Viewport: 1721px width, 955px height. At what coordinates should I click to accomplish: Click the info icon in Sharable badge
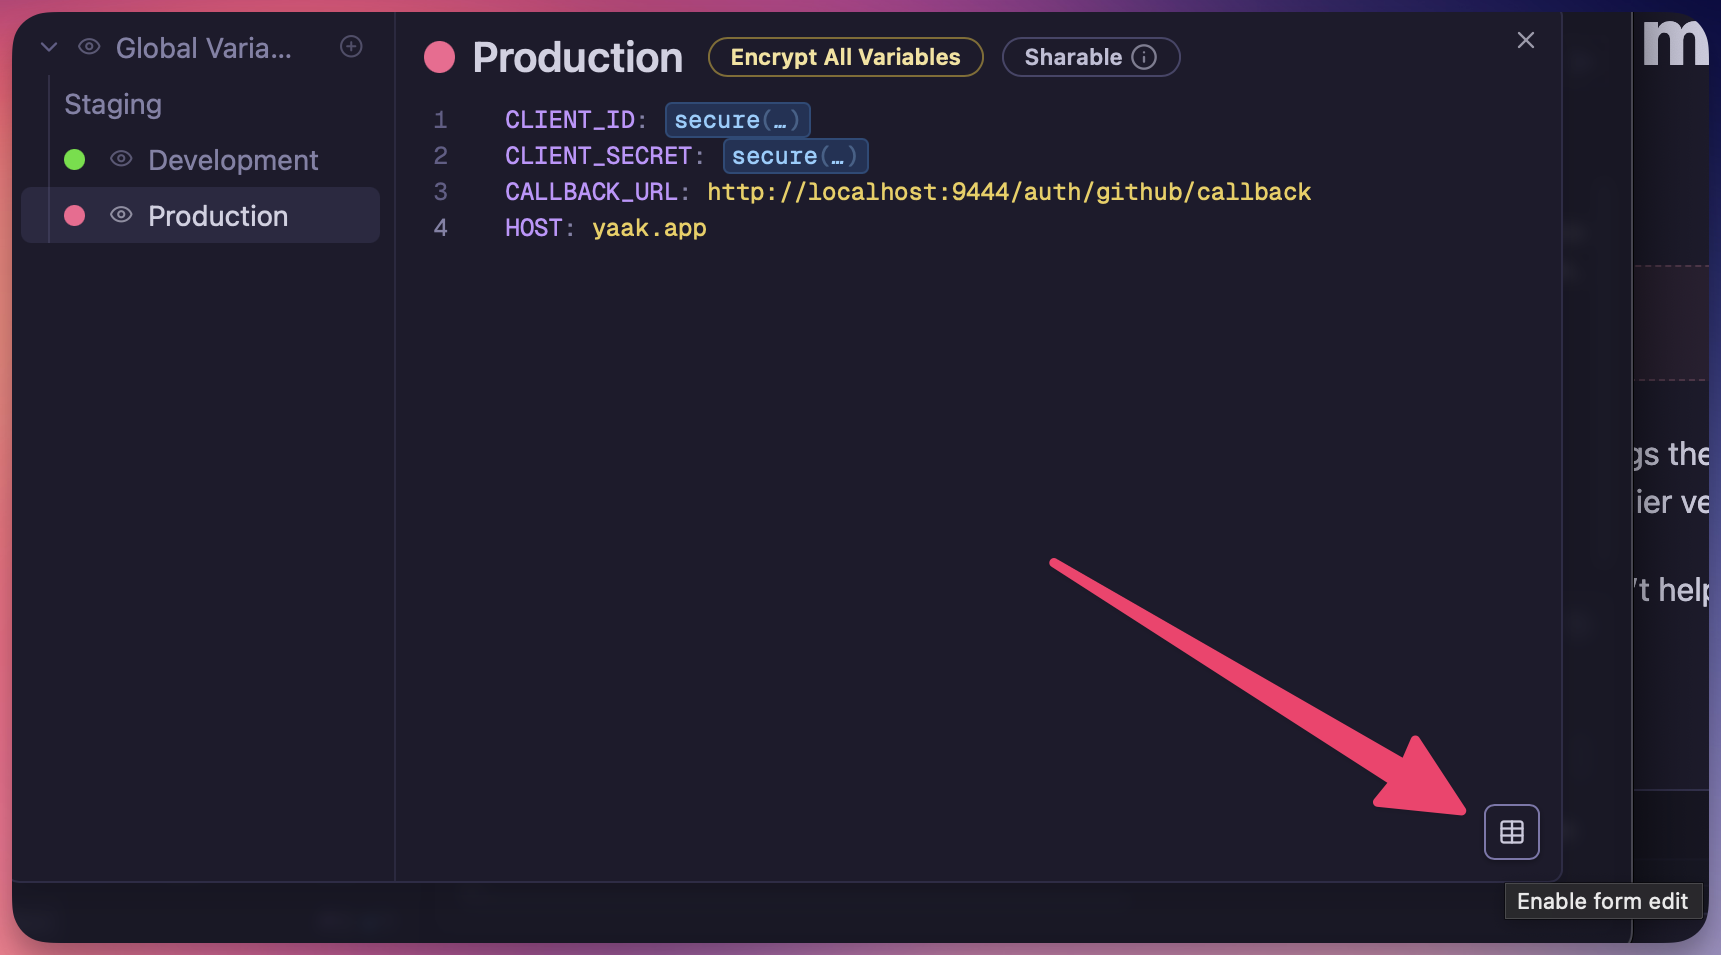[x=1144, y=57]
